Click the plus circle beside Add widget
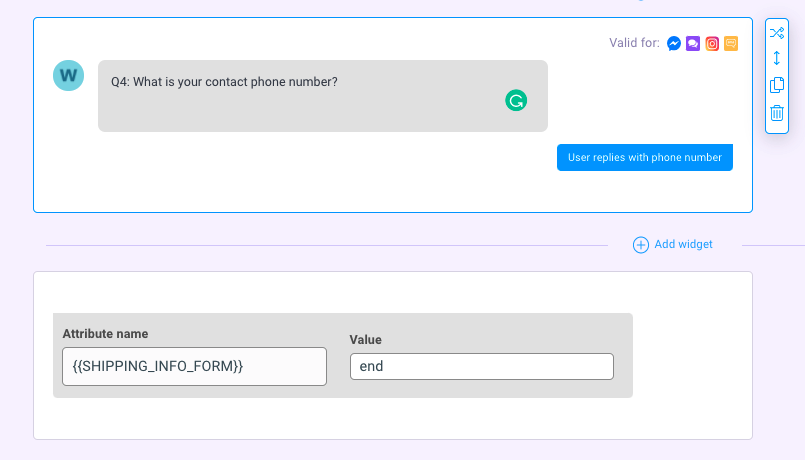The height and width of the screenshot is (460, 805). pyautogui.click(x=641, y=245)
